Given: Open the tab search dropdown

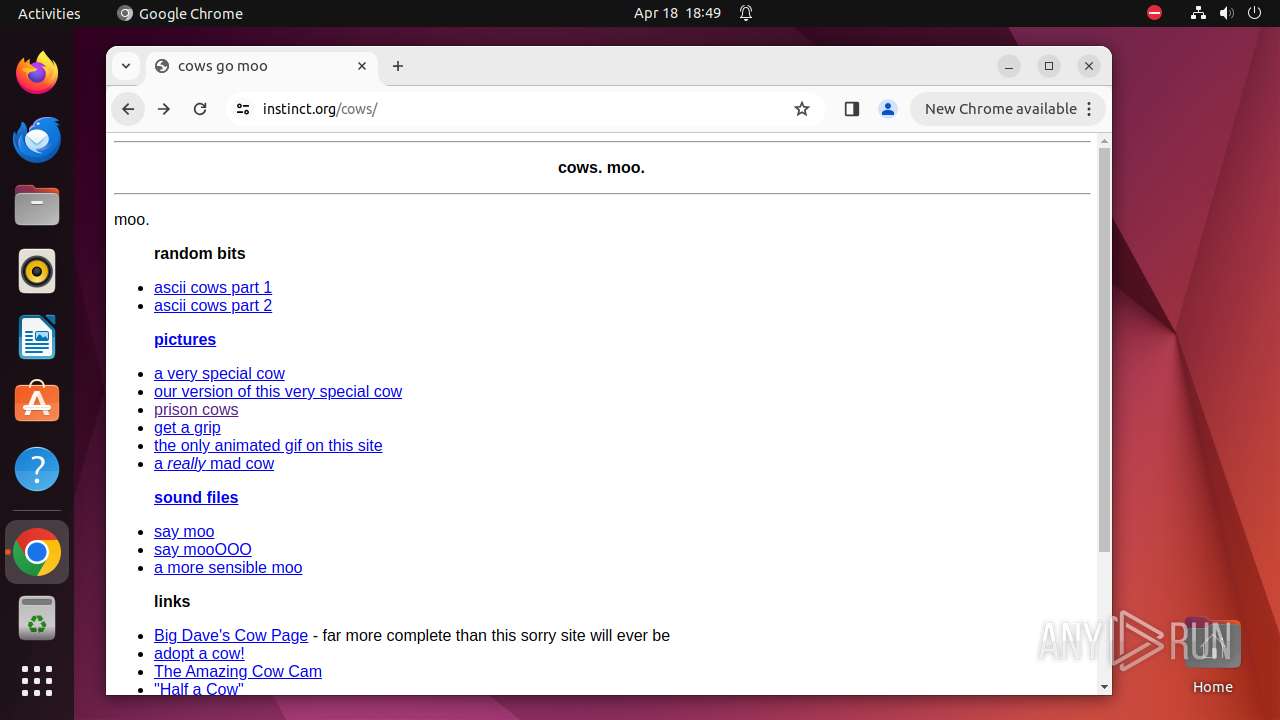Looking at the screenshot, I should 125,66.
